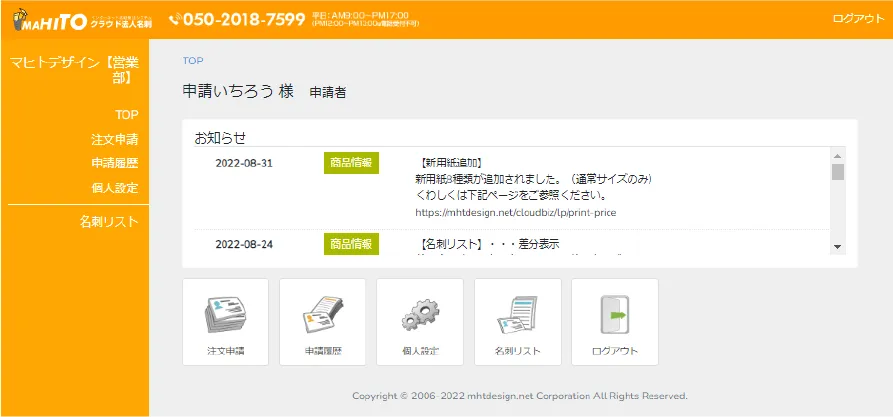Select 名刺リスト in the sidebar menu
The image size is (893, 417).
[x=109, y=222]
